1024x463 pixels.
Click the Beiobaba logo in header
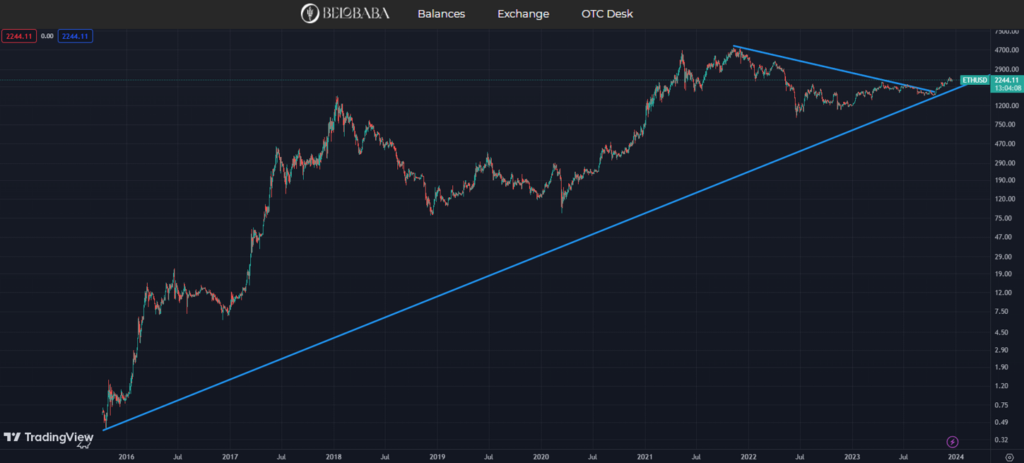click(343, 14)
